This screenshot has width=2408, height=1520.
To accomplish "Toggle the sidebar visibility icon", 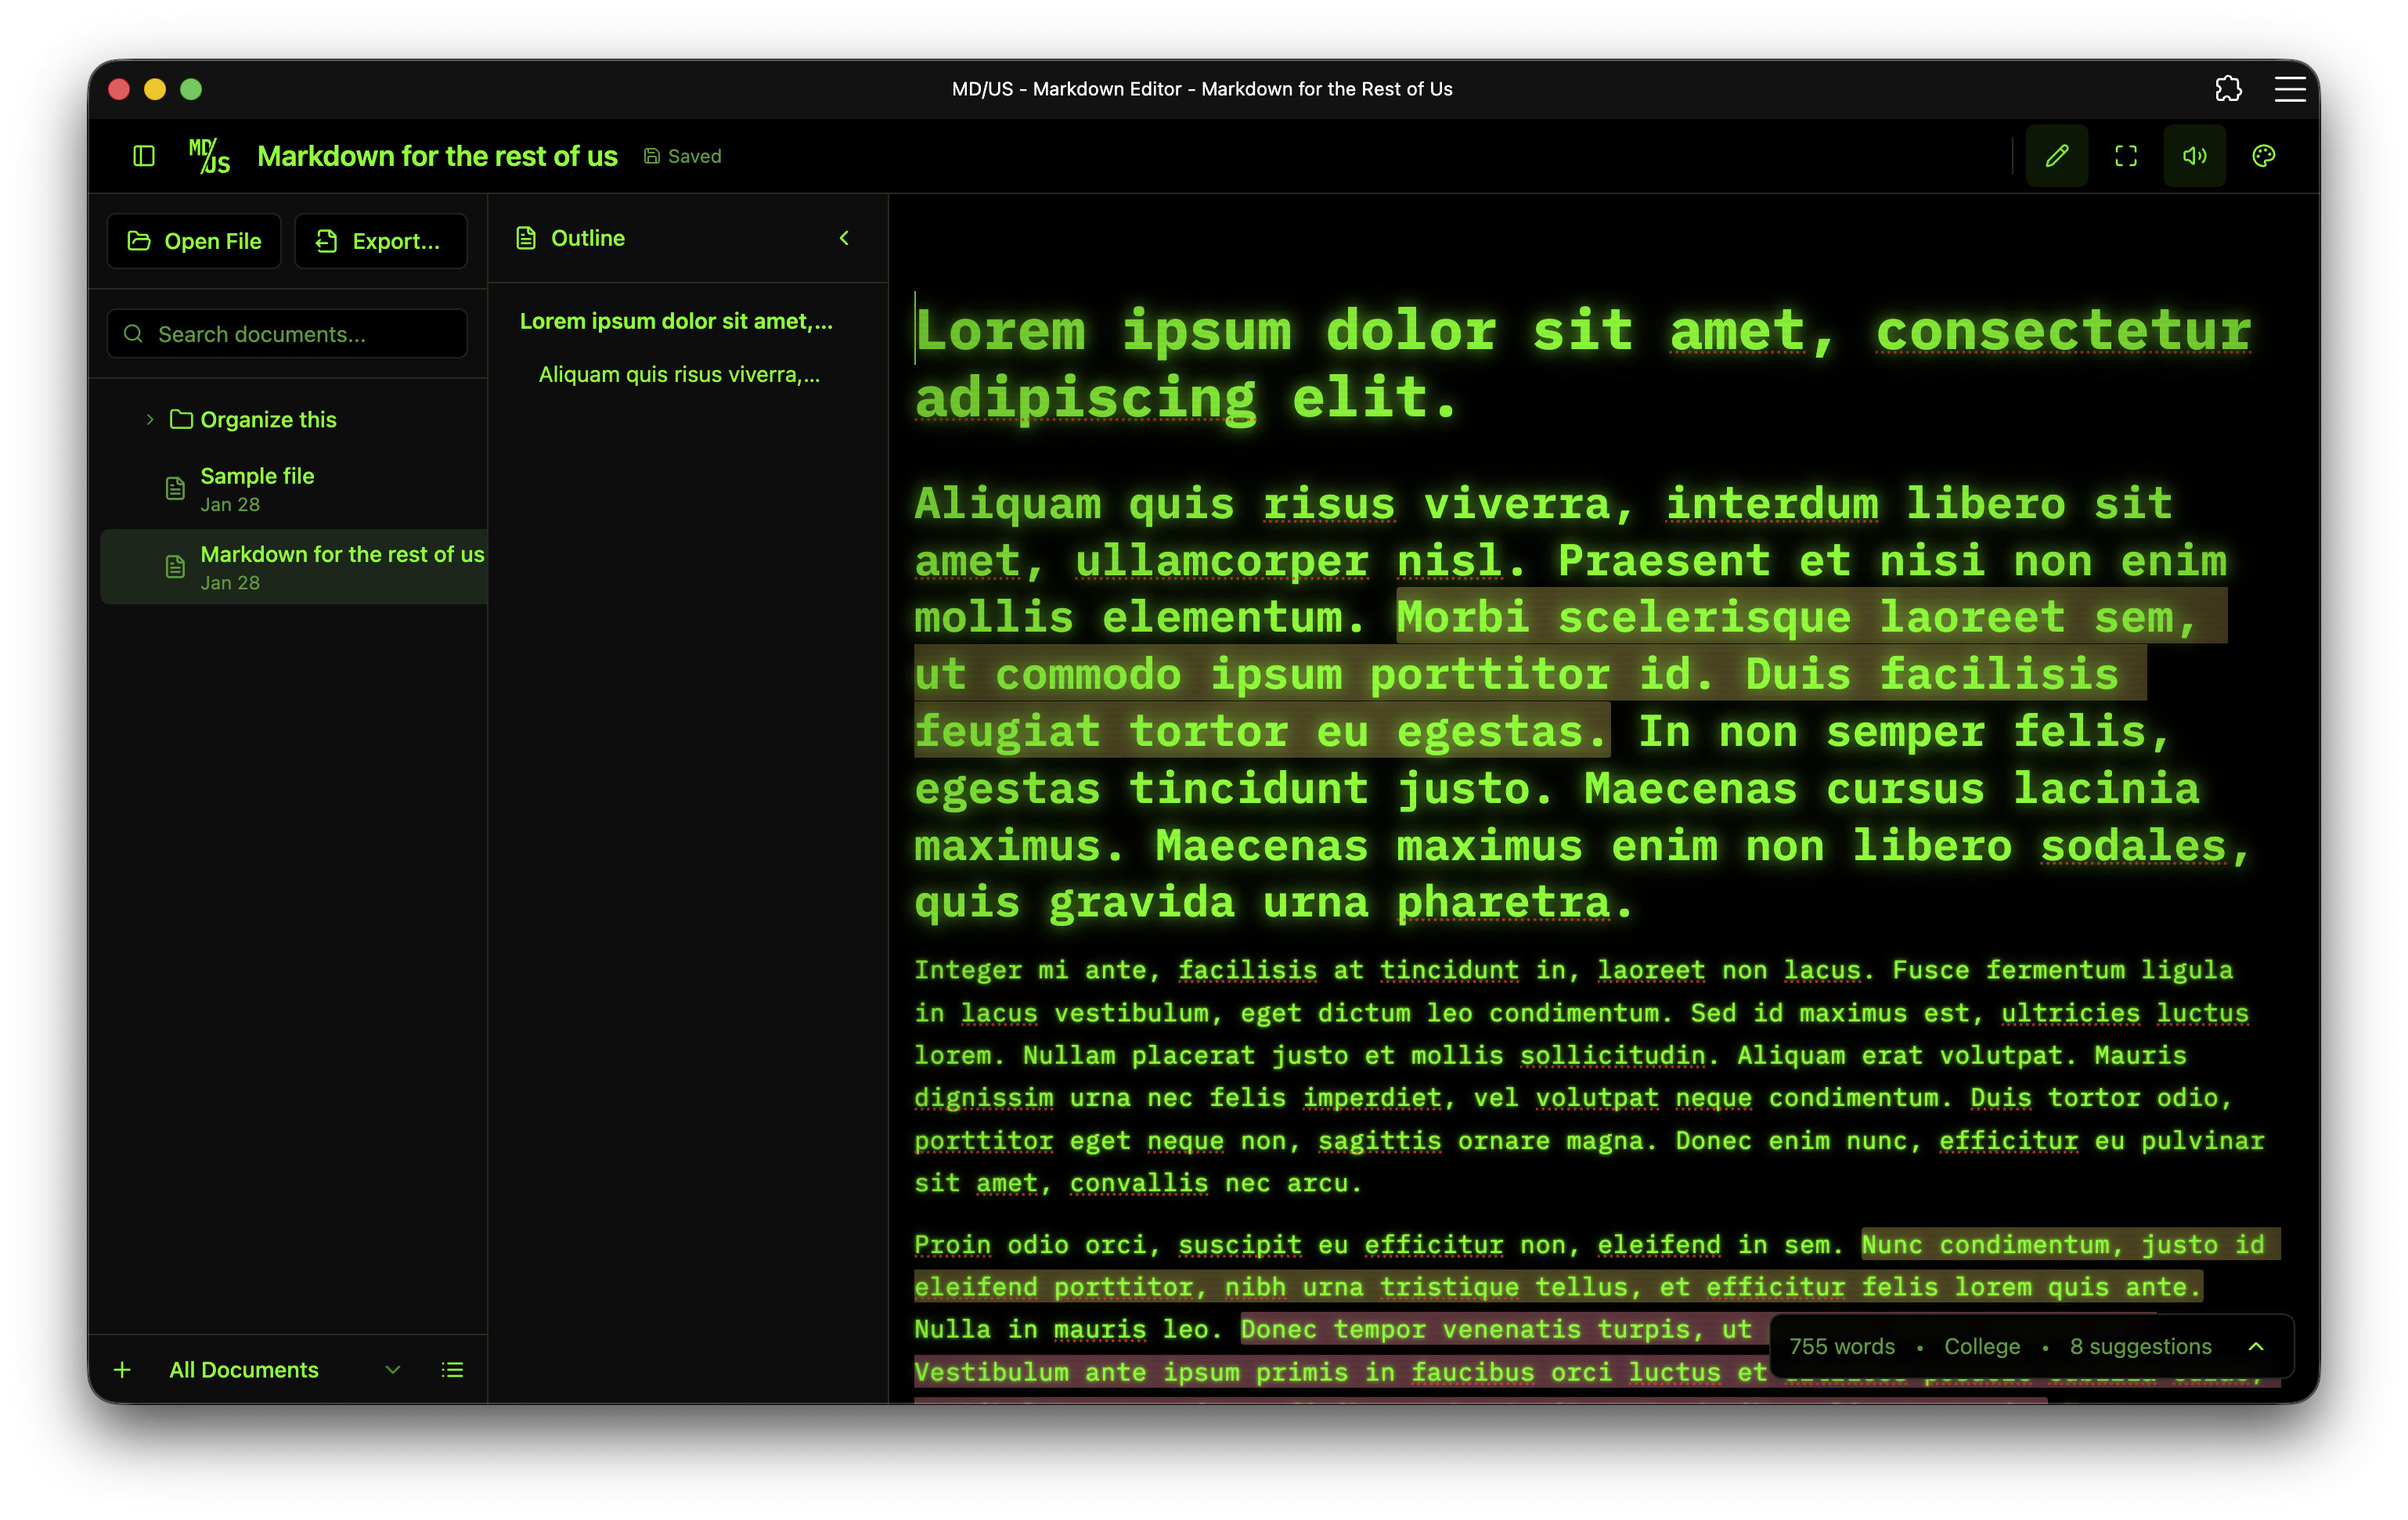I will point(144,156).
